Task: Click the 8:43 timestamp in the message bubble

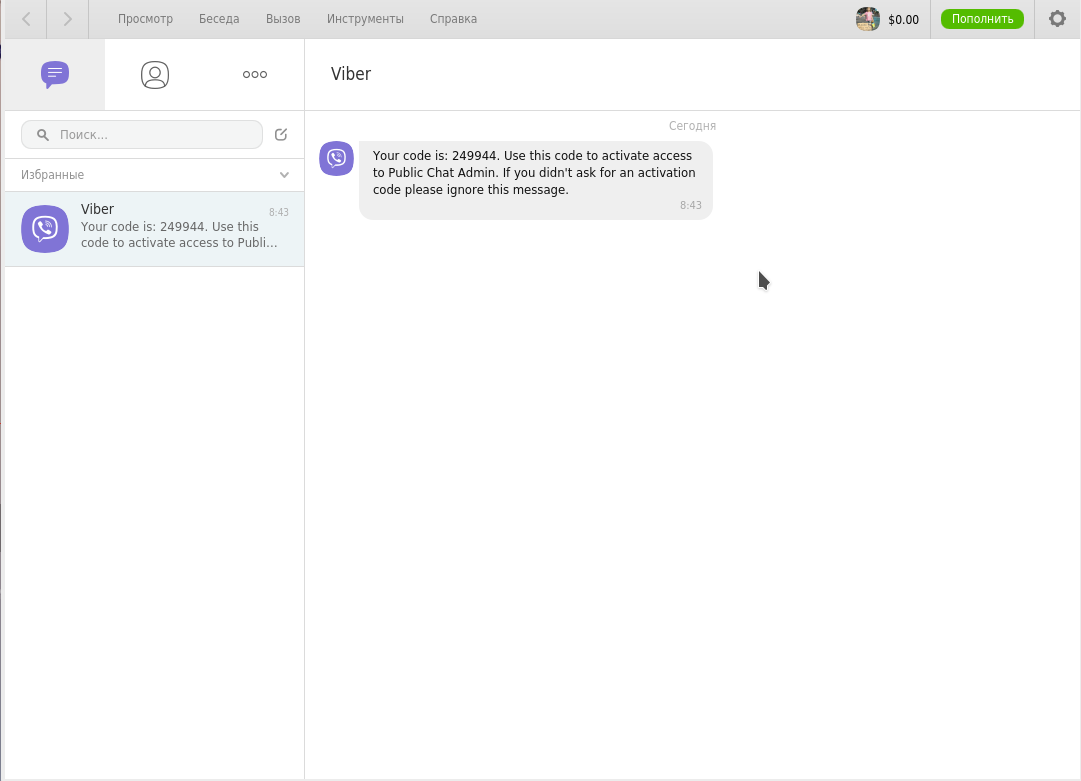Action: point(691,205)
